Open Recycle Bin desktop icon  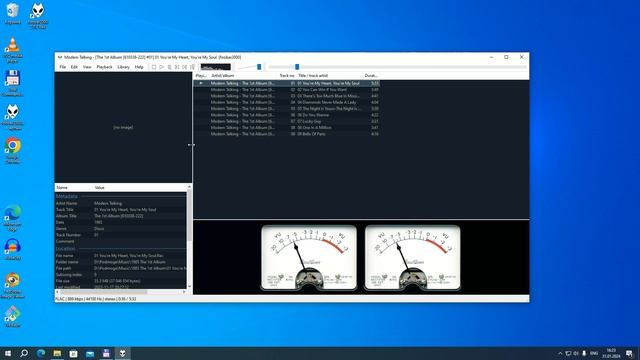pyautogui.click(x=13, y=13)
